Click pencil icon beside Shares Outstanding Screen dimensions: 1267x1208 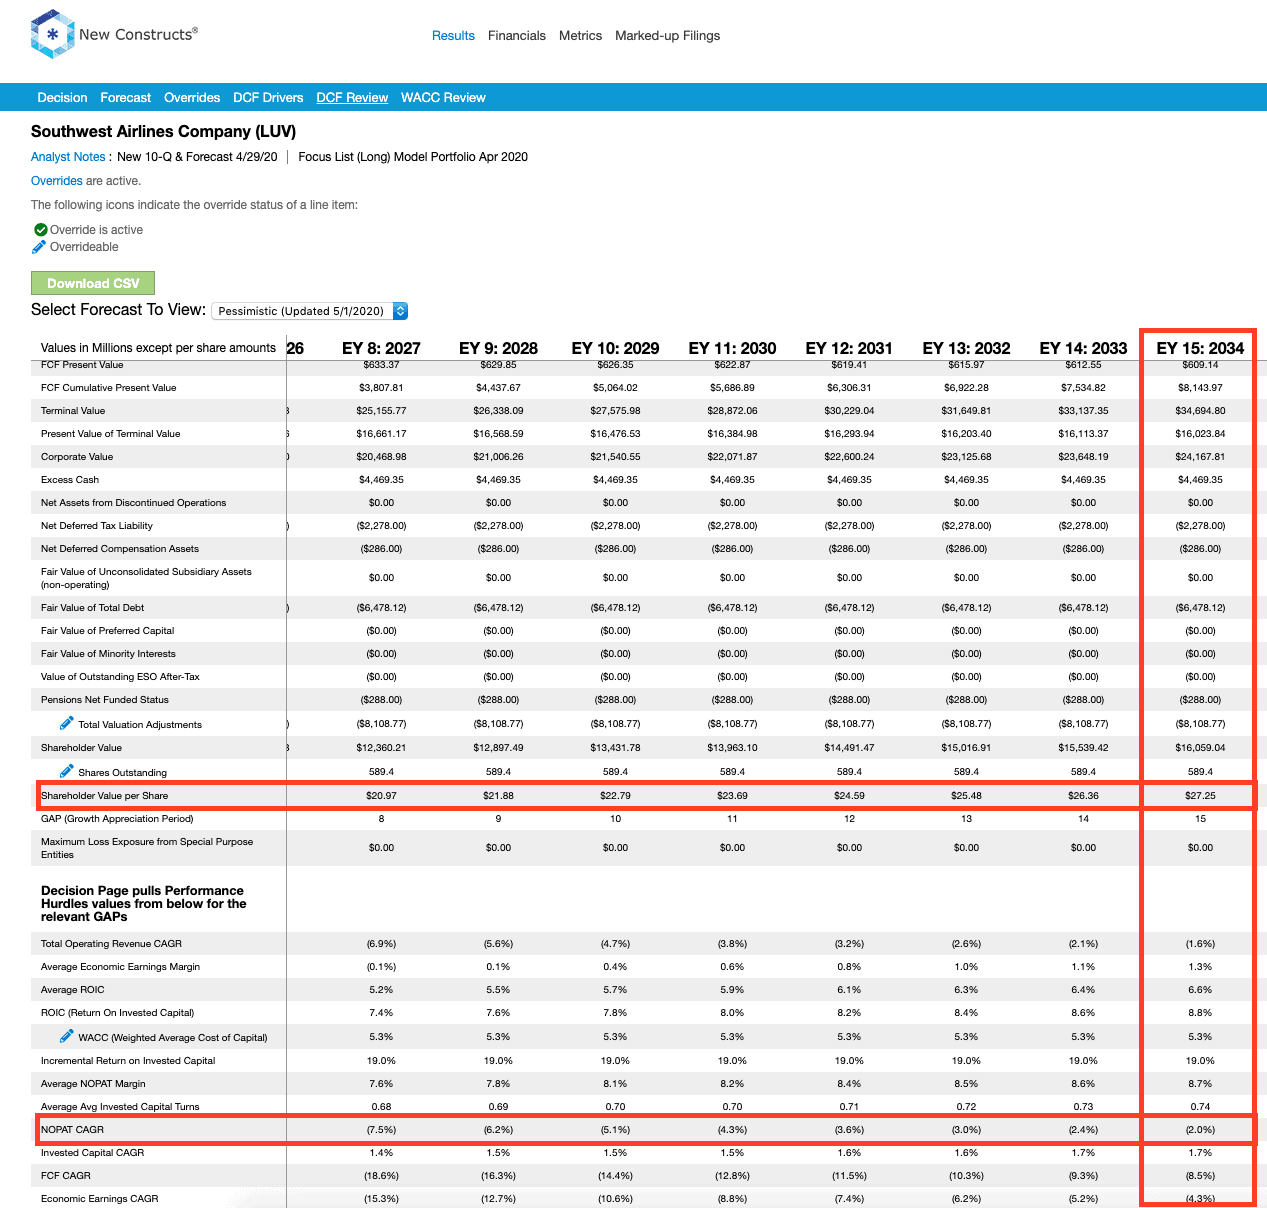click(x=66, y=771)
